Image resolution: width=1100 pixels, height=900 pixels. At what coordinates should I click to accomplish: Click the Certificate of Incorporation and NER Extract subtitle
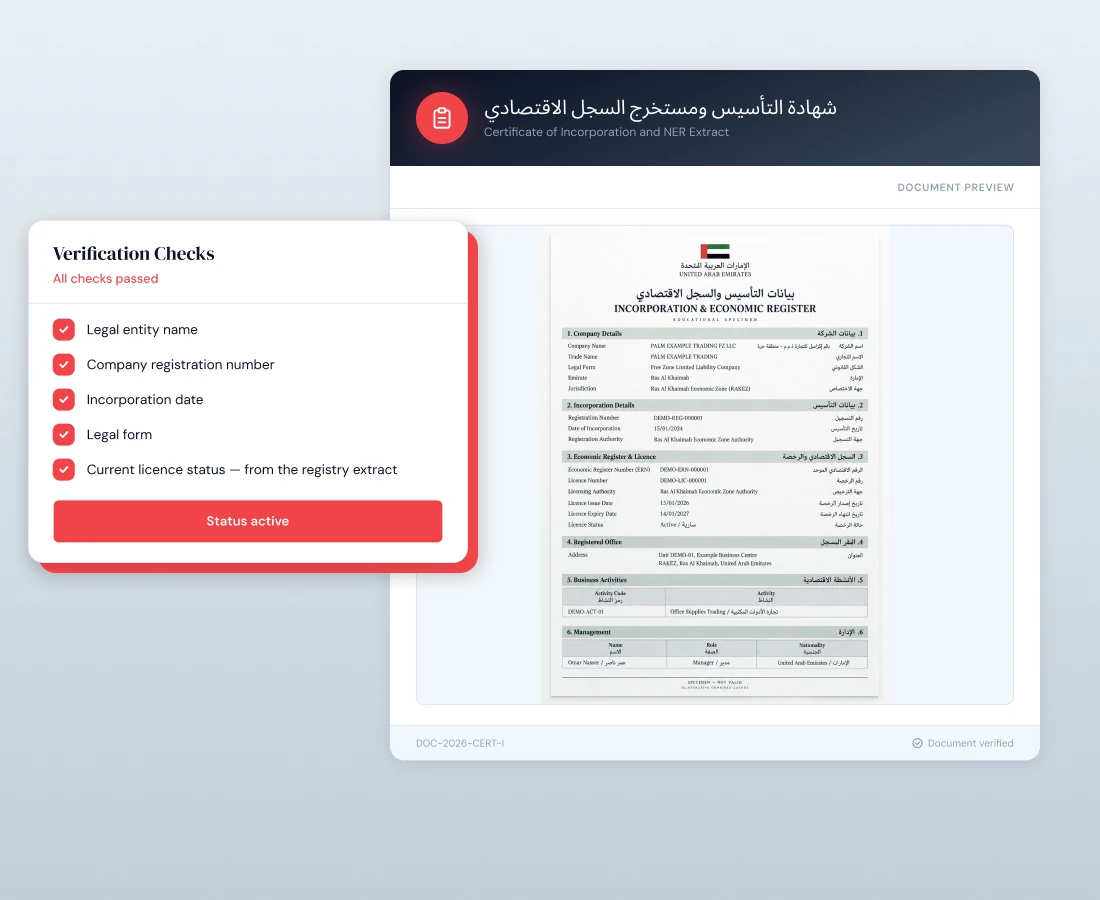pyautogui.click(x=606, y=132)
